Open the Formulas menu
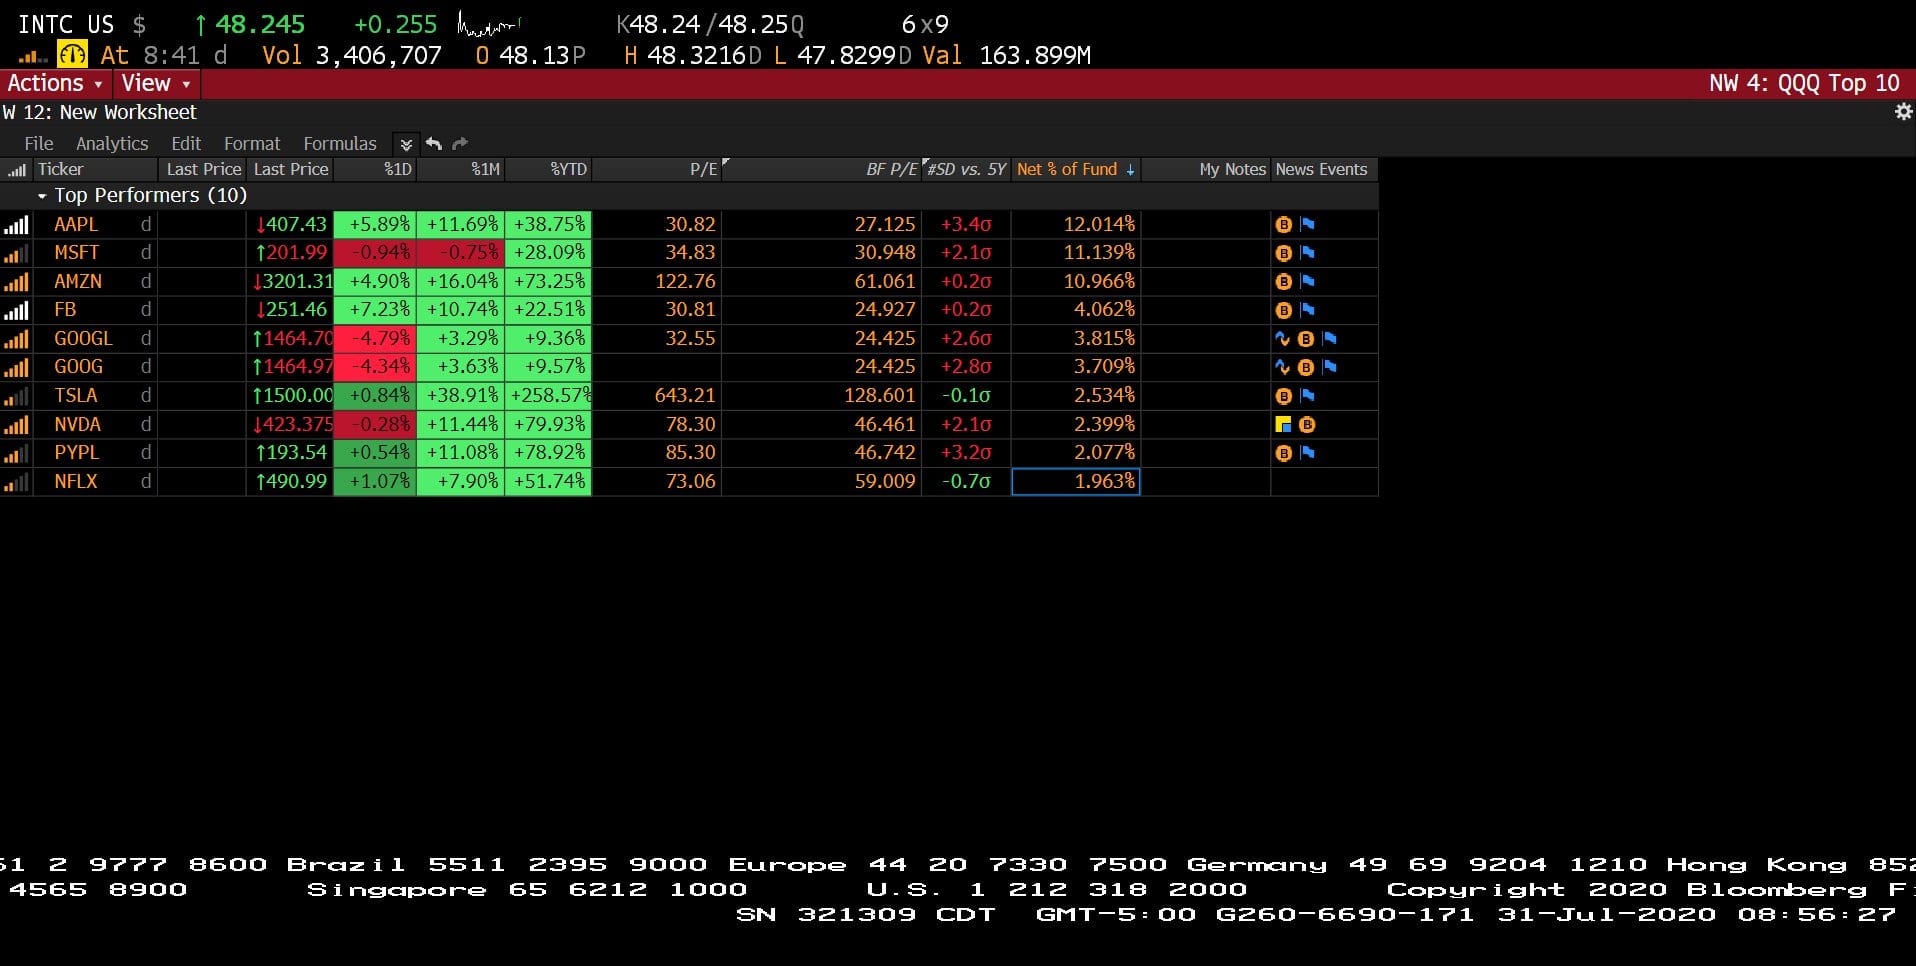The width and height of the screenshot is (1916, 966). click(340, 144)
